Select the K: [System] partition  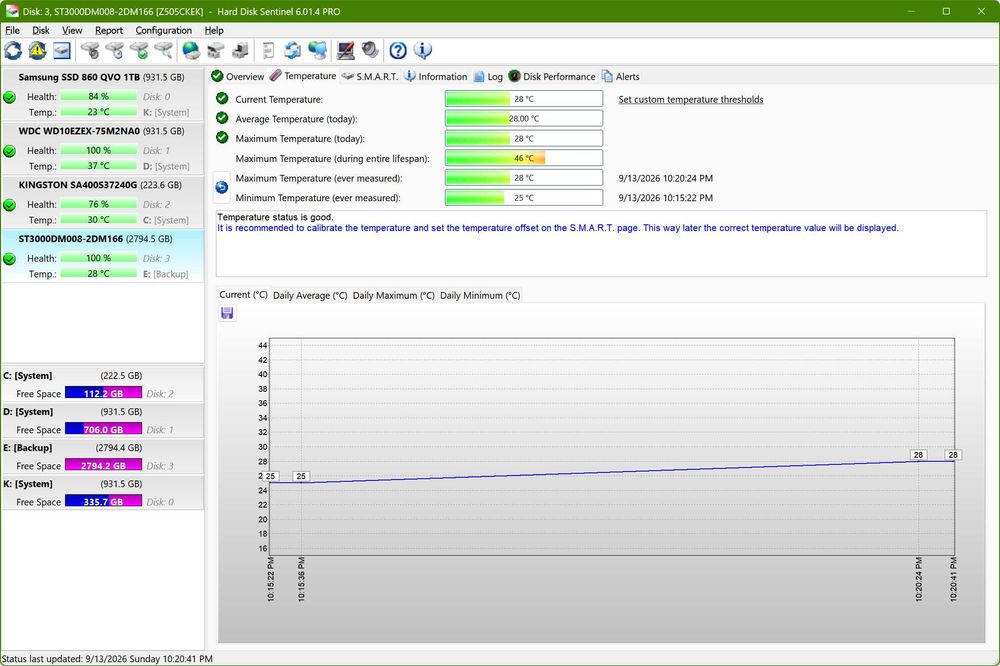click(x=102, y=492)
